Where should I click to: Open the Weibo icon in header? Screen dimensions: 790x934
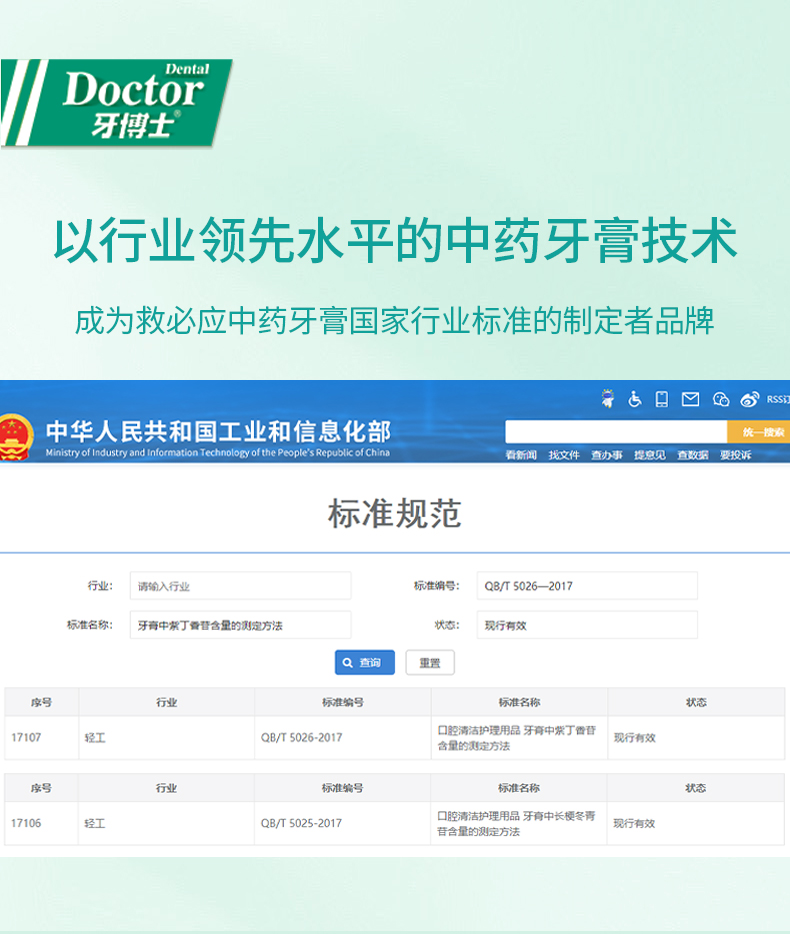(x=749, y=400)
